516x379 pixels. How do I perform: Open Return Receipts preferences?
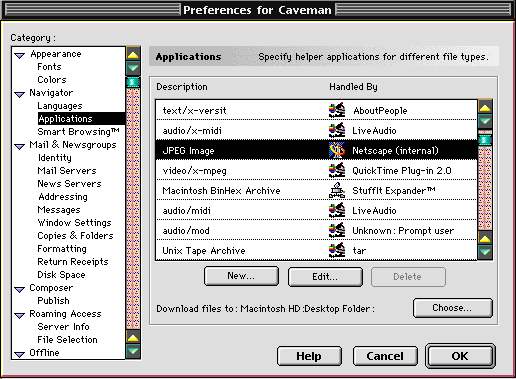point(73,262)
